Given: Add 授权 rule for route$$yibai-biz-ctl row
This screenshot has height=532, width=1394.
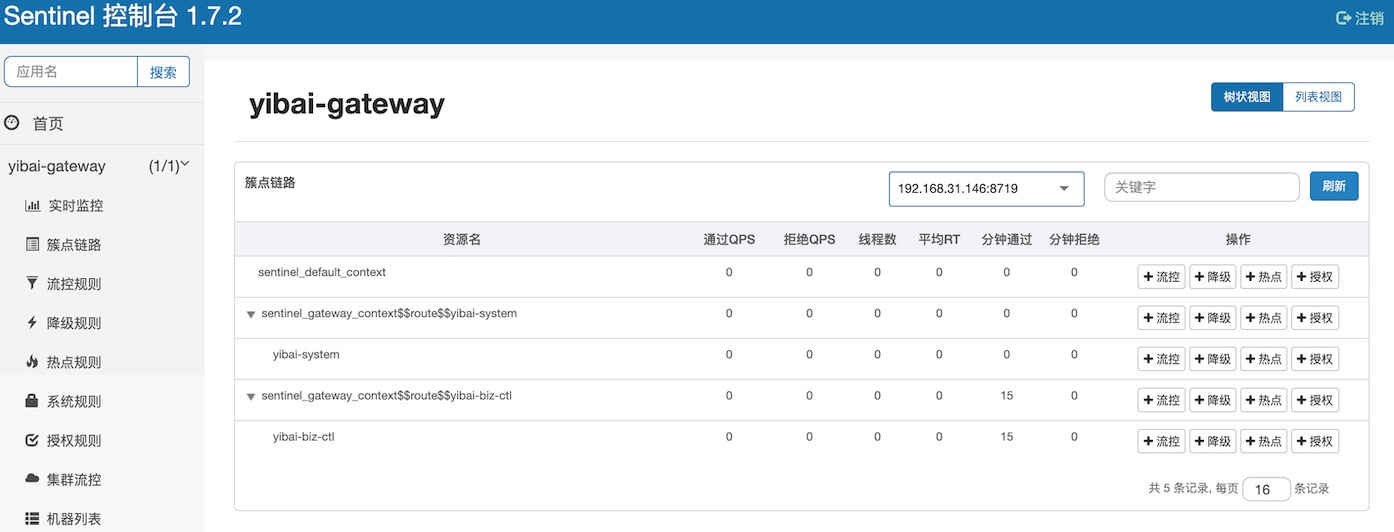Looking at the screenshot, I should tap(1315, 400).
